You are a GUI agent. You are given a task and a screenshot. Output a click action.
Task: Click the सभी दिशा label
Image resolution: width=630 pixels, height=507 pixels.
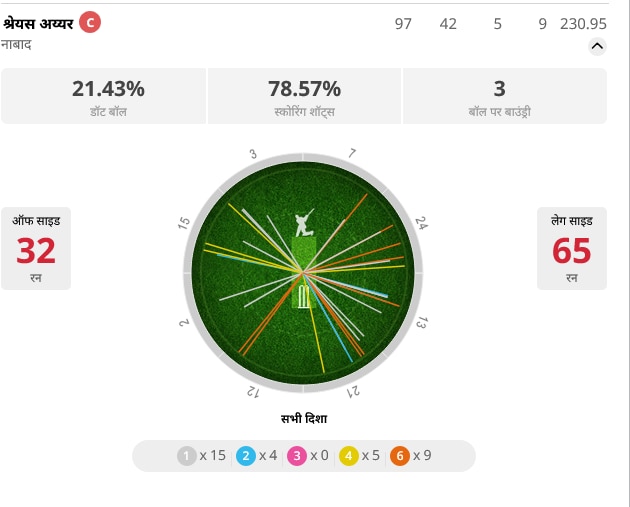pos(304,419)
